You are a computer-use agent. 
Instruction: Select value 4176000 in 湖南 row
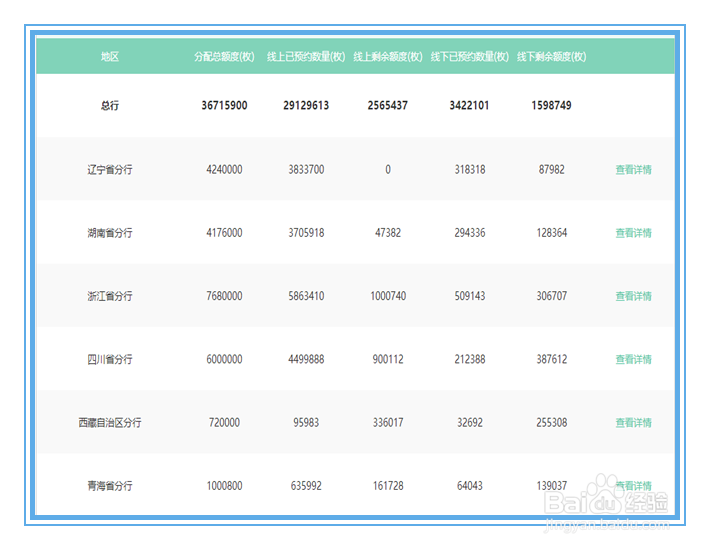point(224,233)
